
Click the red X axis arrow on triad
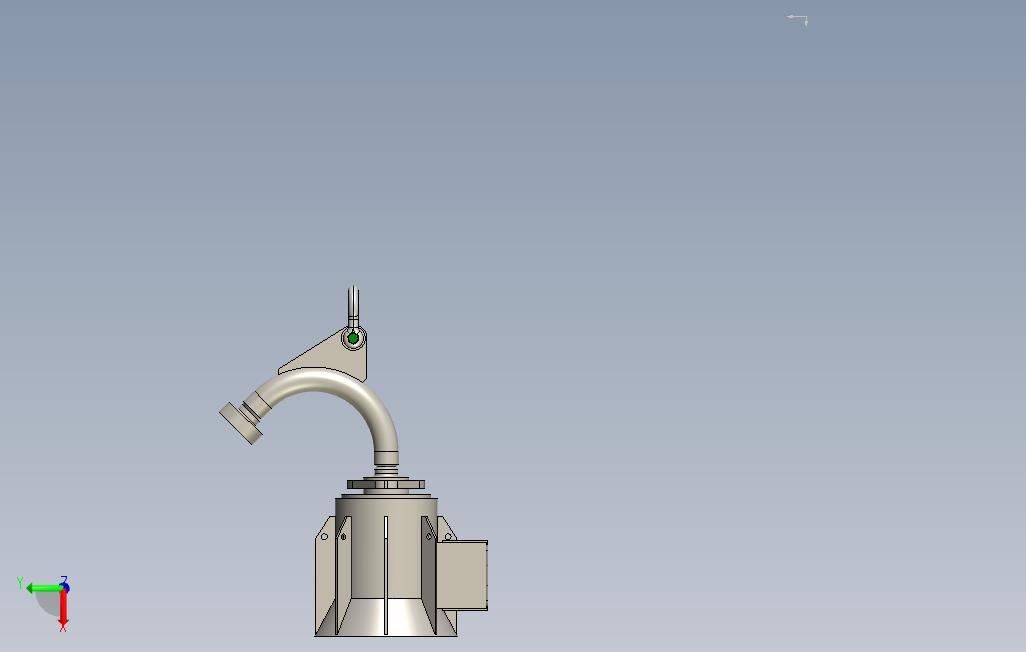63,607
